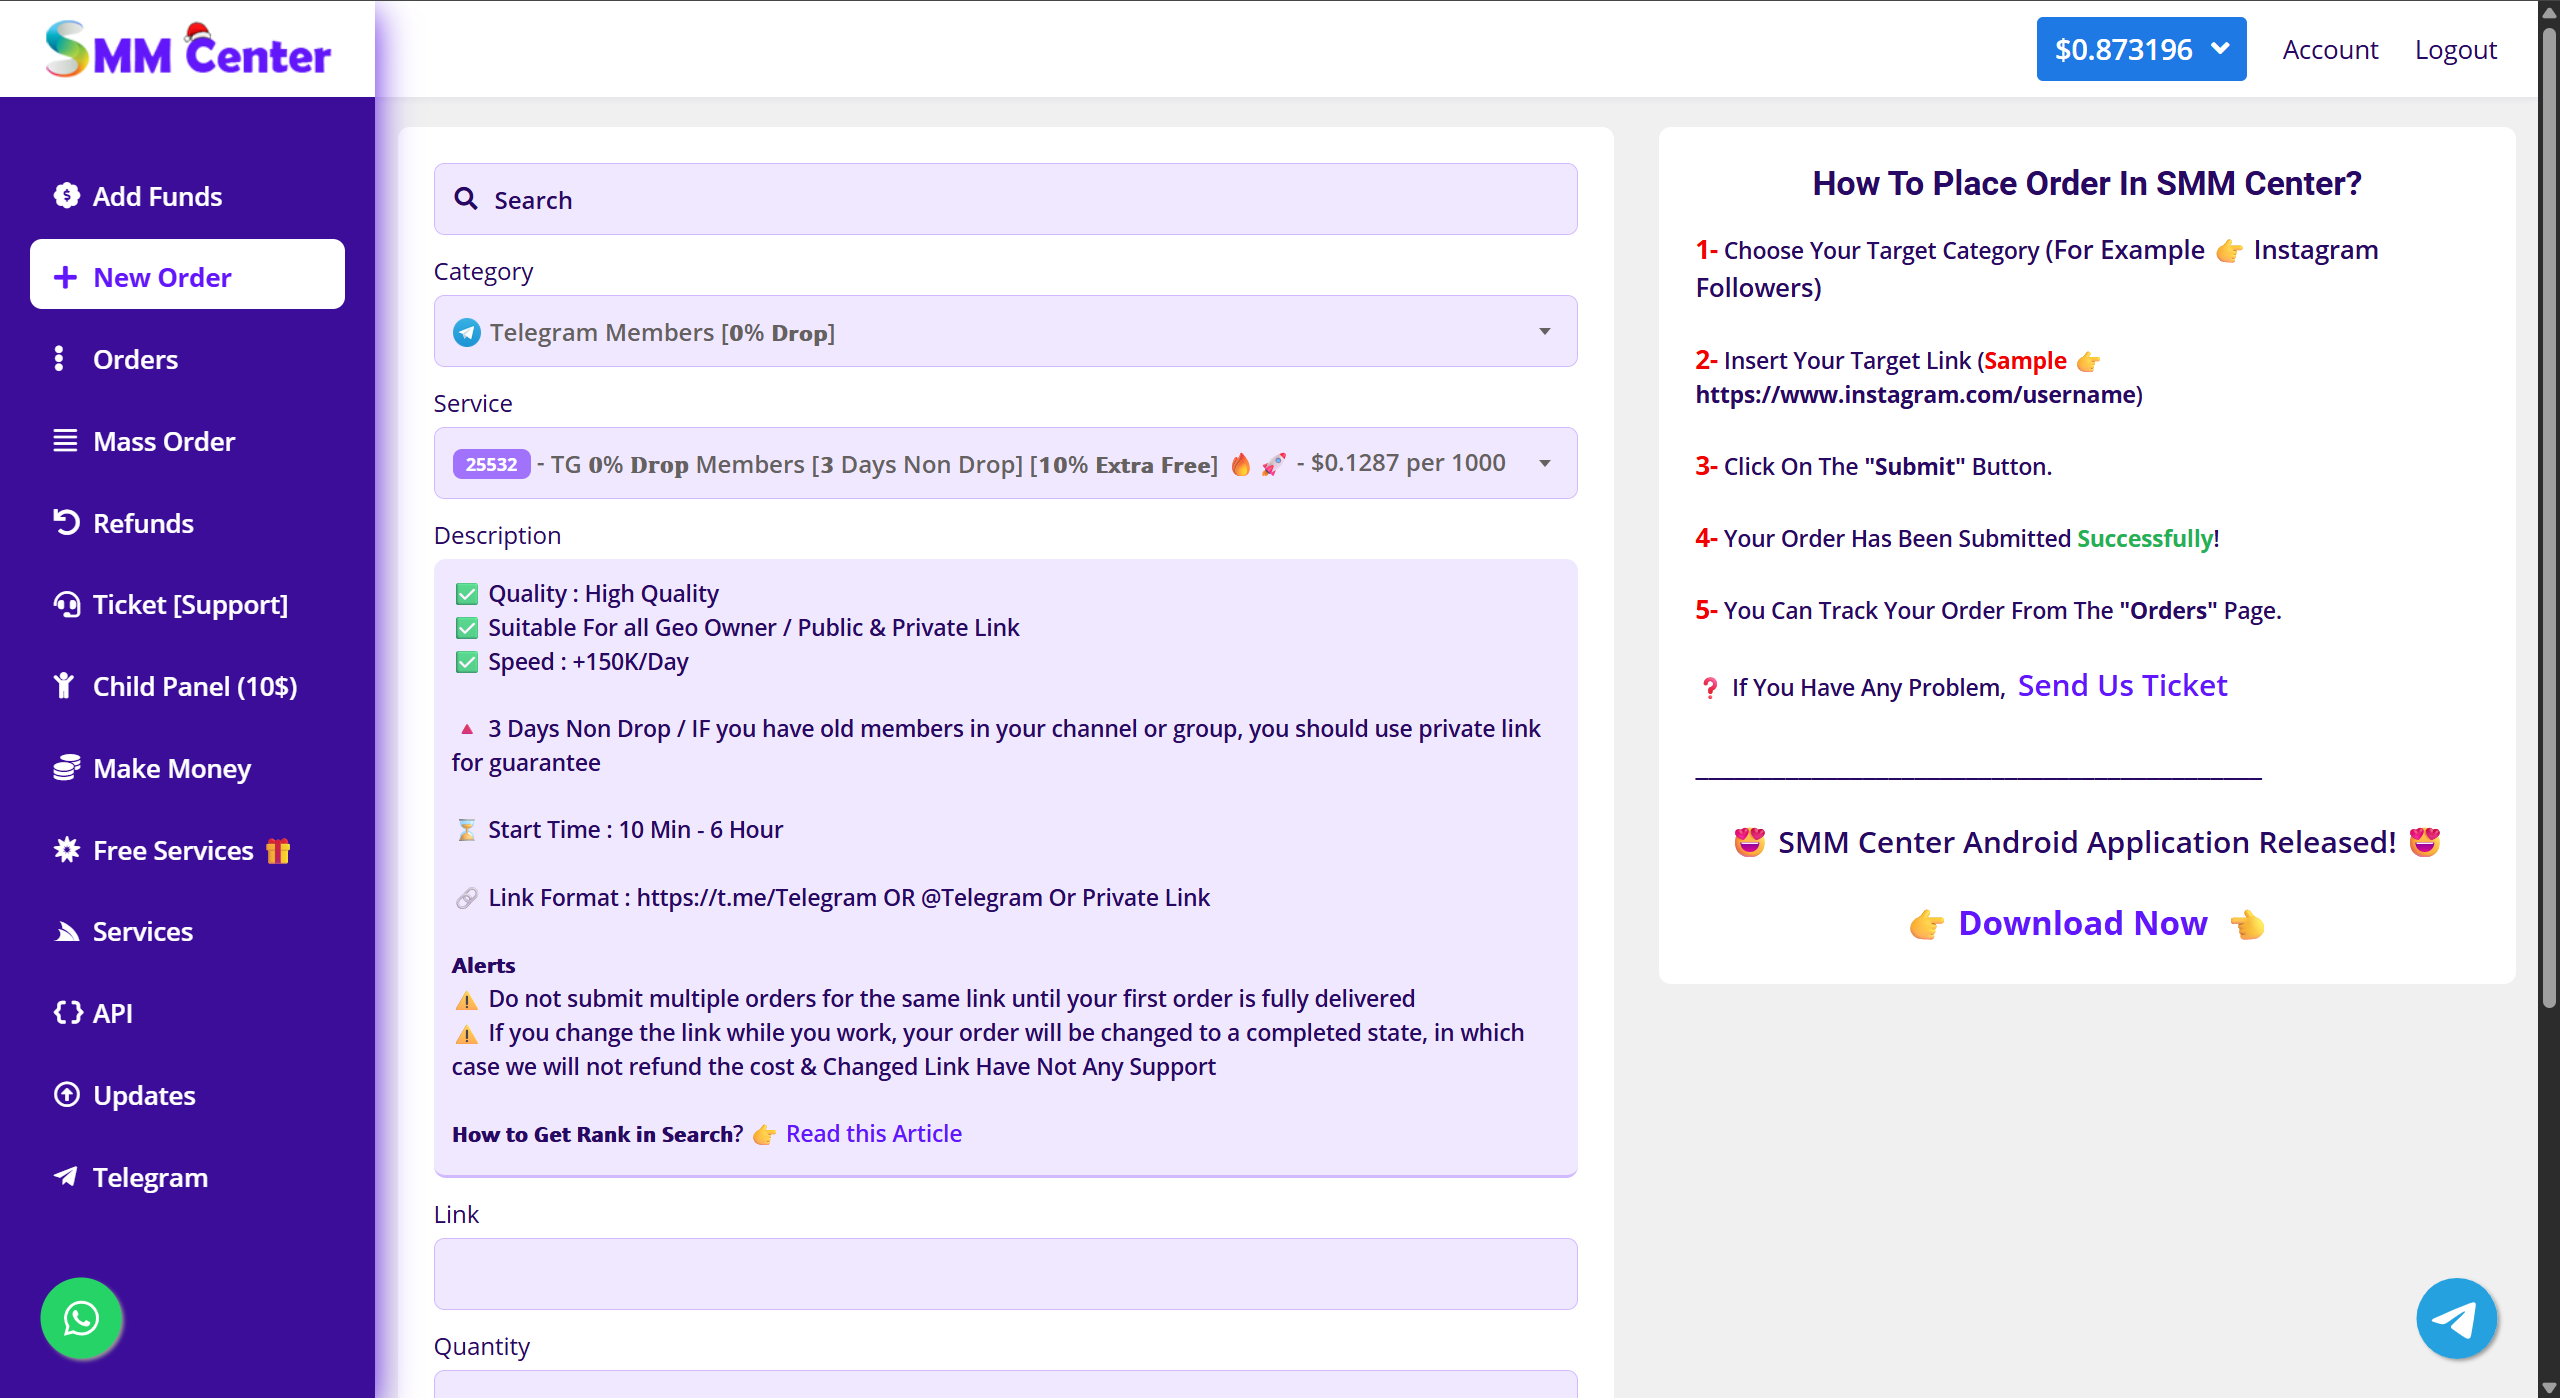Click the search magnifier icon
The height and width of the screenshot is (1398, 2560).
coord(466,199)
